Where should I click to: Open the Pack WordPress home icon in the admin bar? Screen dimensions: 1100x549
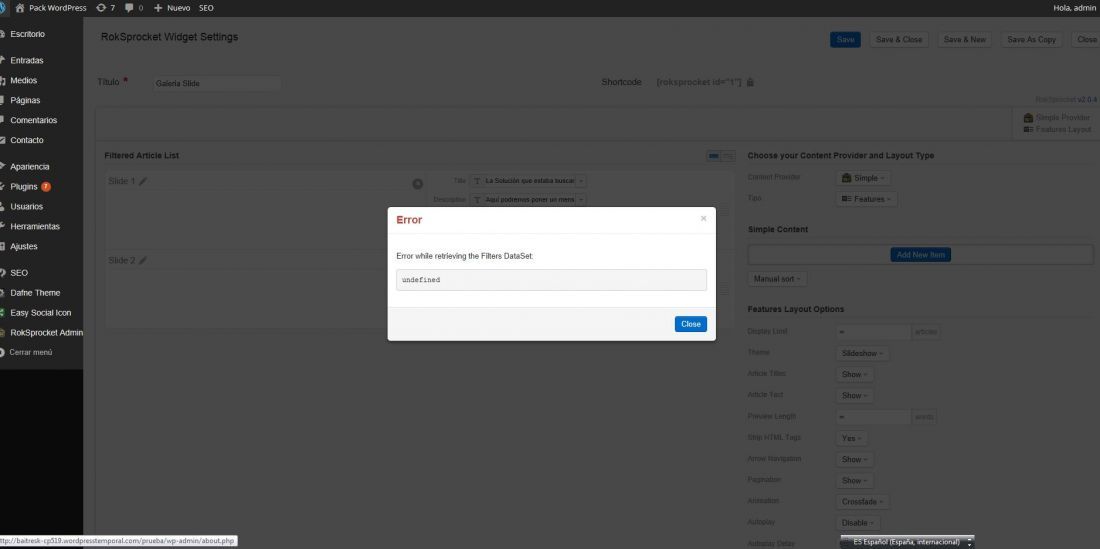point(20,8)
